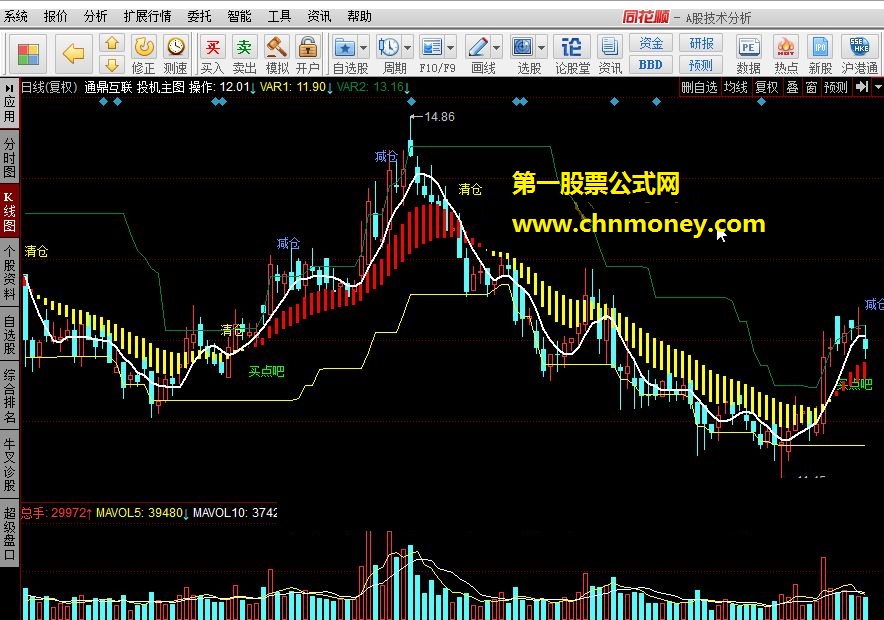The height and width of the screenshot is (620, 884).
Task: Click the yellow down arrow icon
Action: click(x=112, y=64)
